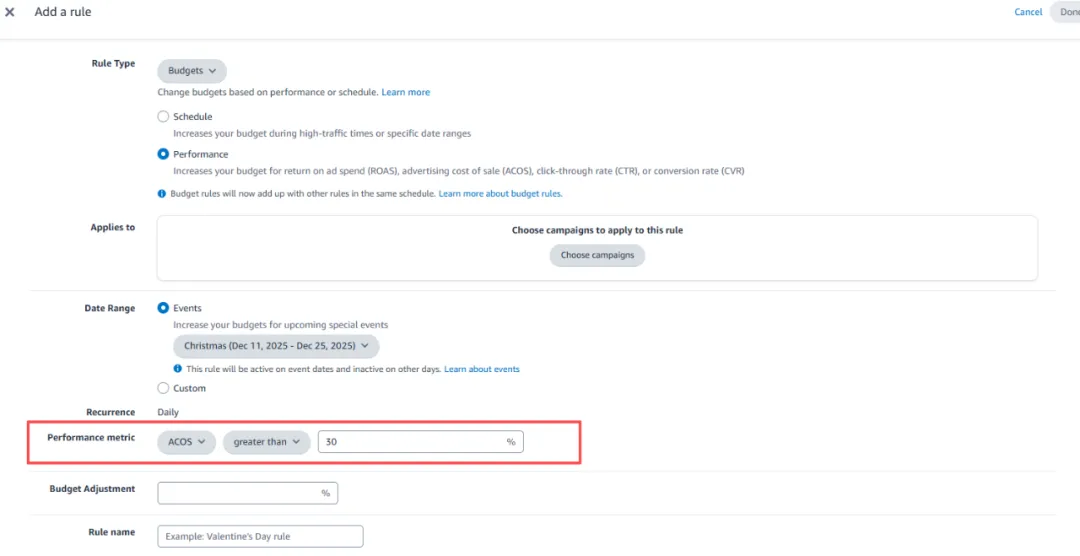Click the budget rules info icon
Image resolution: width=1080 pixels, height=556 pixels.
(x=162, y=193)
